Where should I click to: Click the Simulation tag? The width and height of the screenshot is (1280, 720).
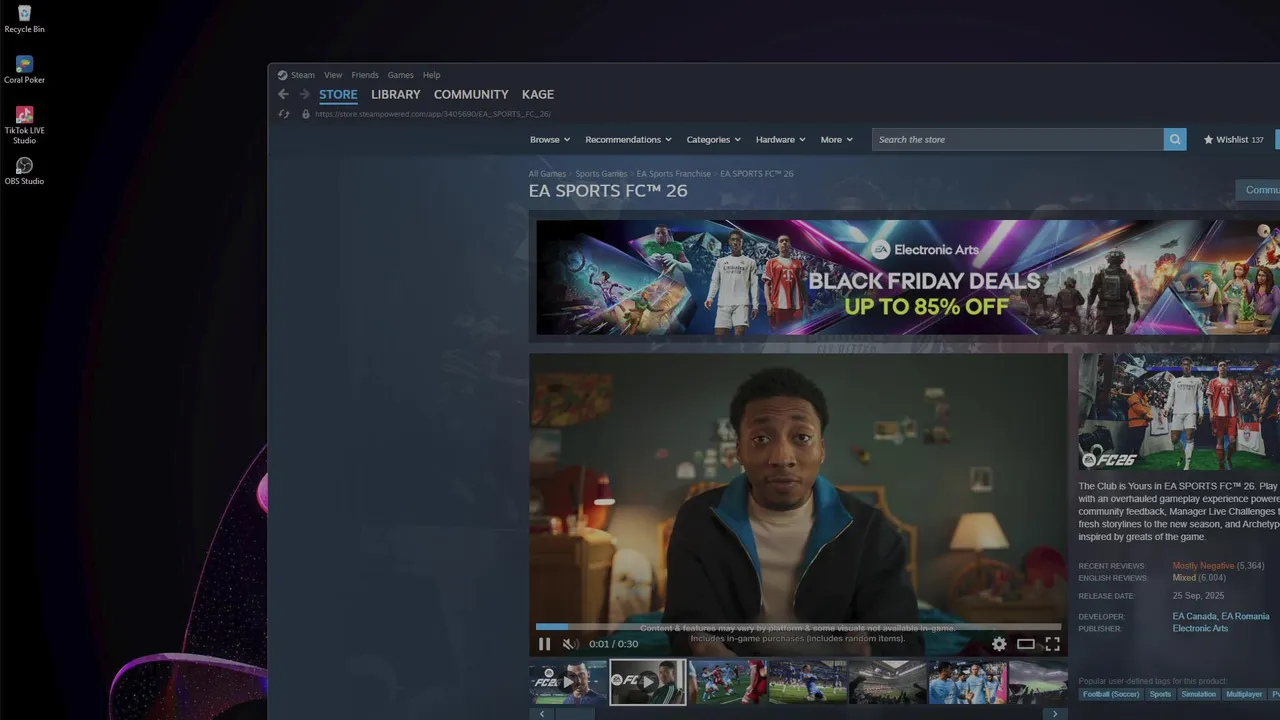pyautogui.click(x=1198, y=694)
